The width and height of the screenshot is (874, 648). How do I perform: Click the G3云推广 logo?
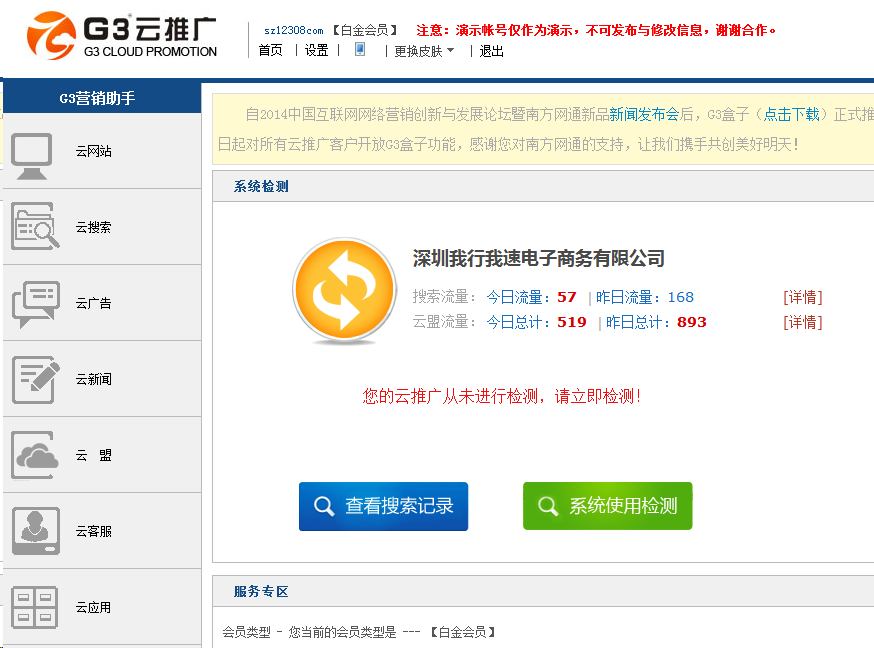(122, 35)
